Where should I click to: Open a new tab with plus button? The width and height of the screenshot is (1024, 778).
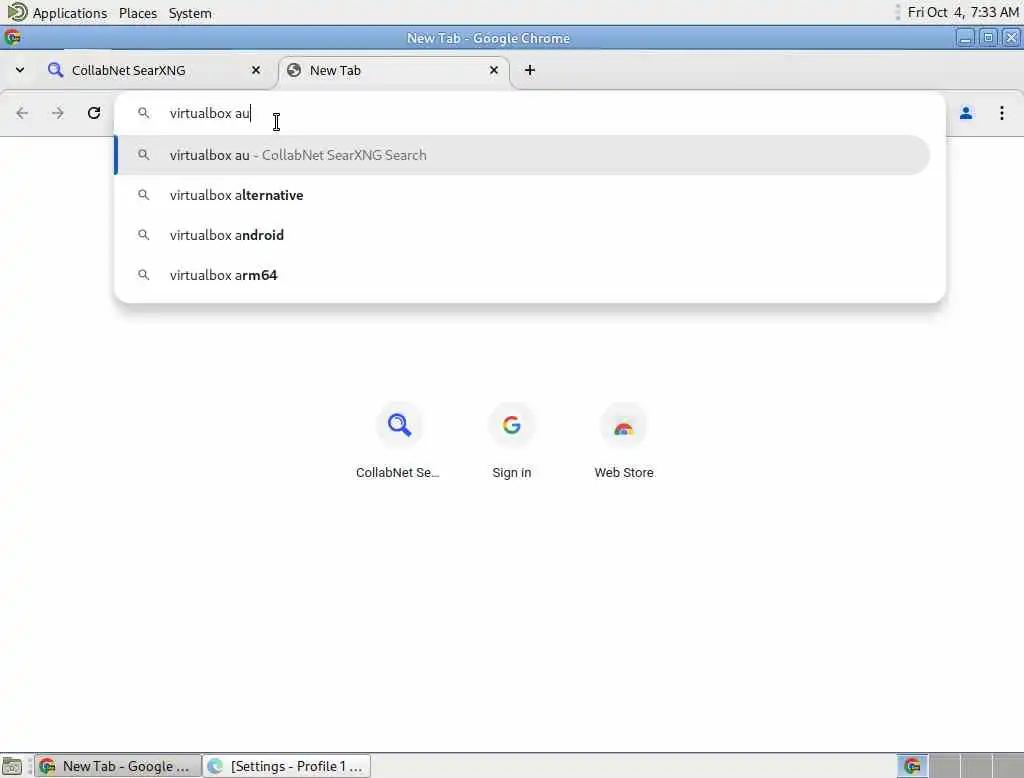[530, 70]
